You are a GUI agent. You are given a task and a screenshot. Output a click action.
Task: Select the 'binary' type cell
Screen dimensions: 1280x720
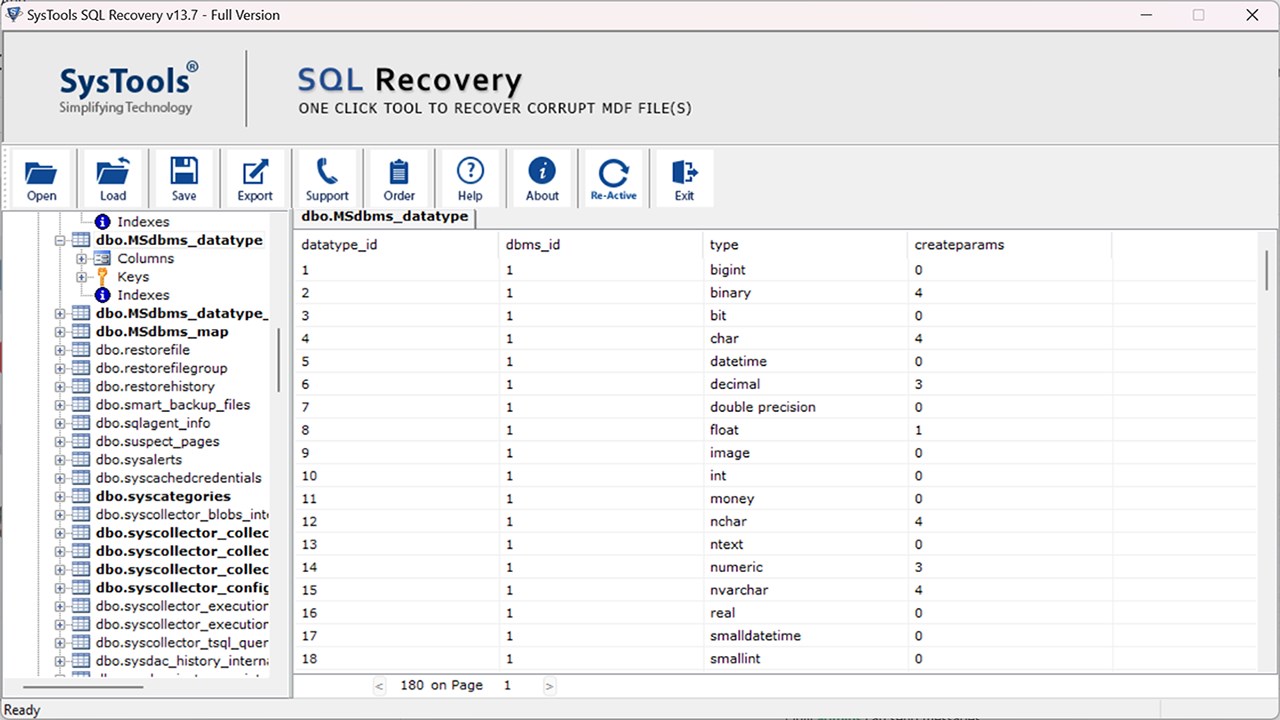pos(805,293)
